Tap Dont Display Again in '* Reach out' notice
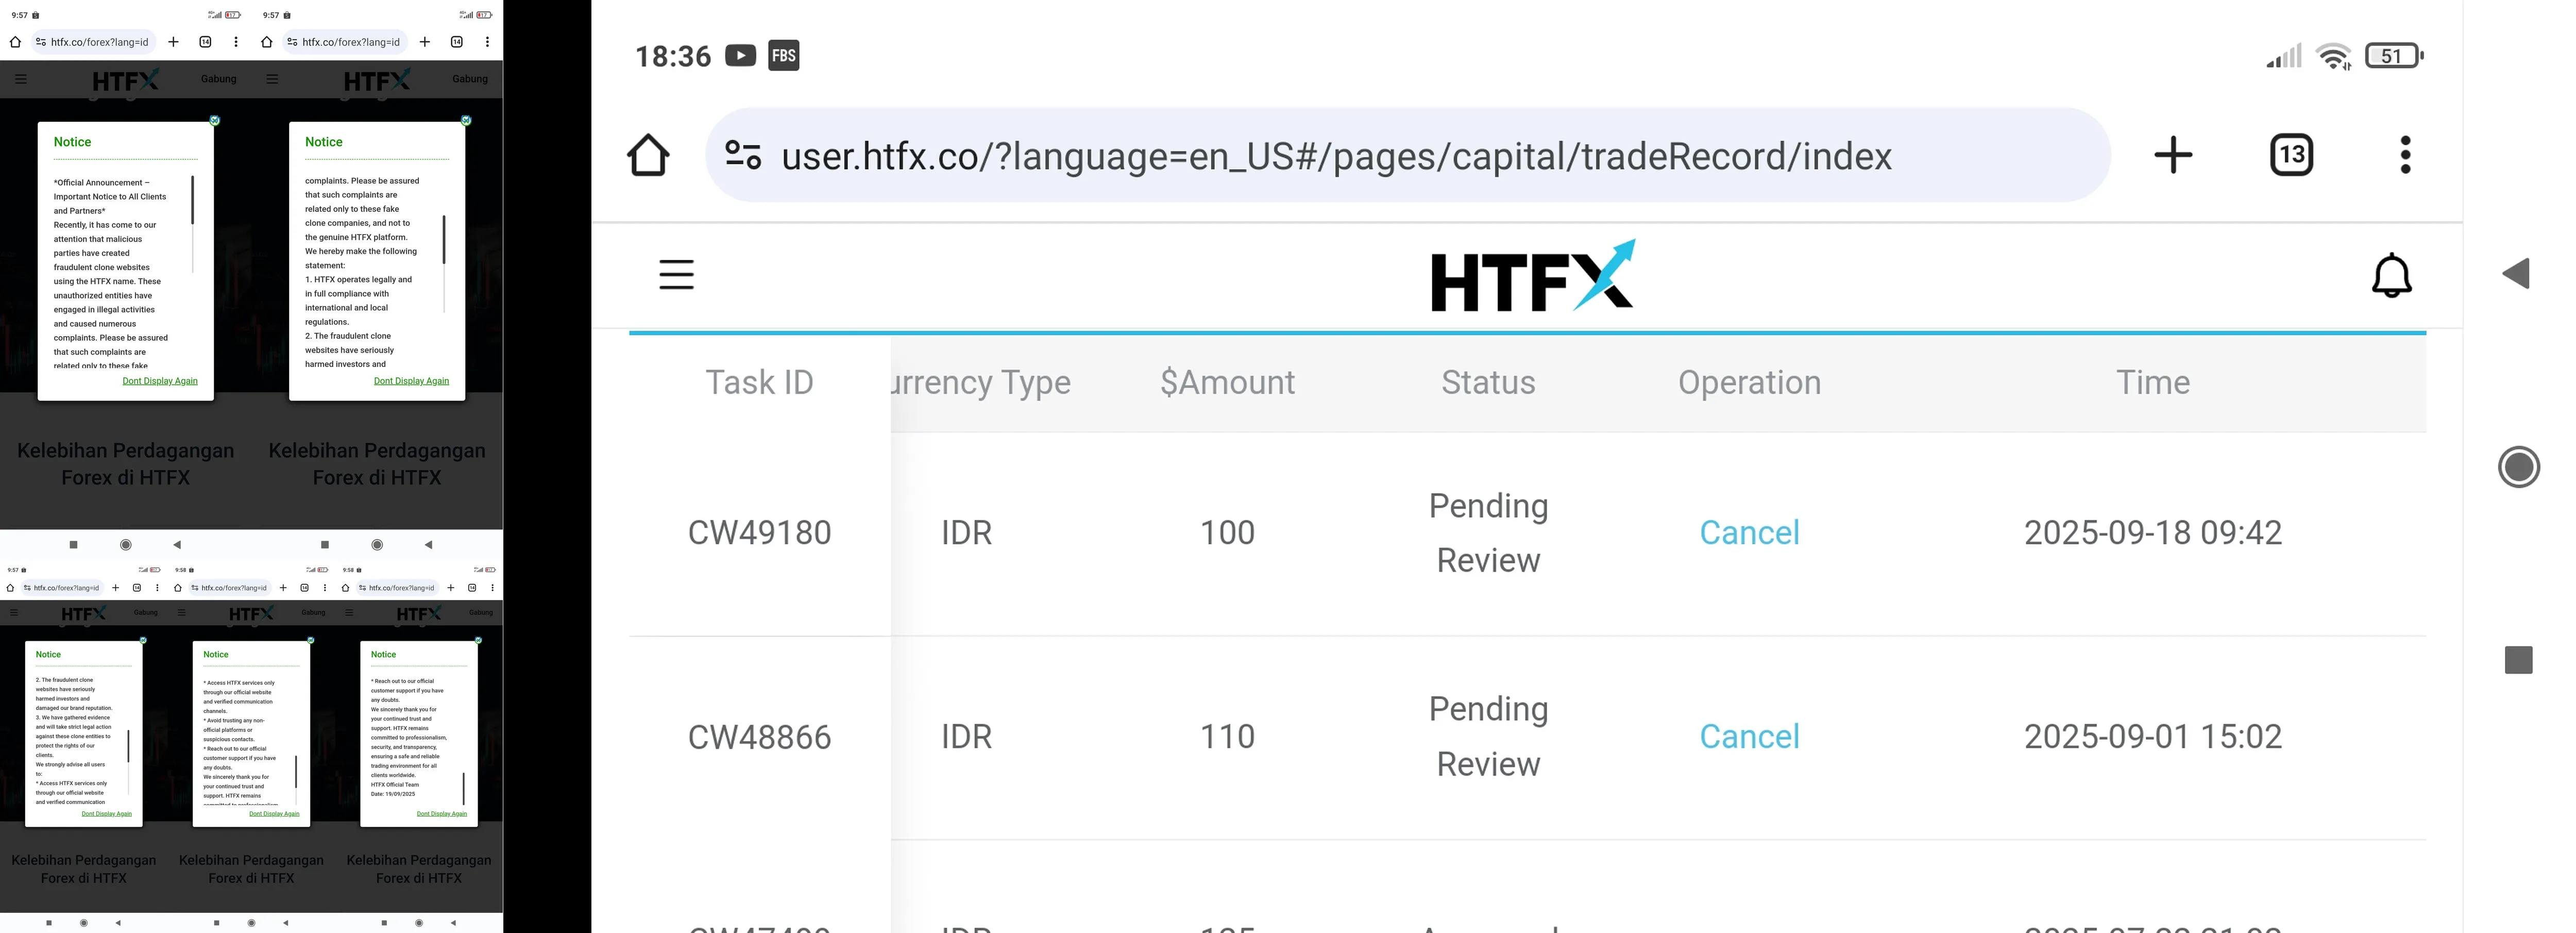Image resolution: width=2576 pixels, height=933 pixels. coord(442,814)
